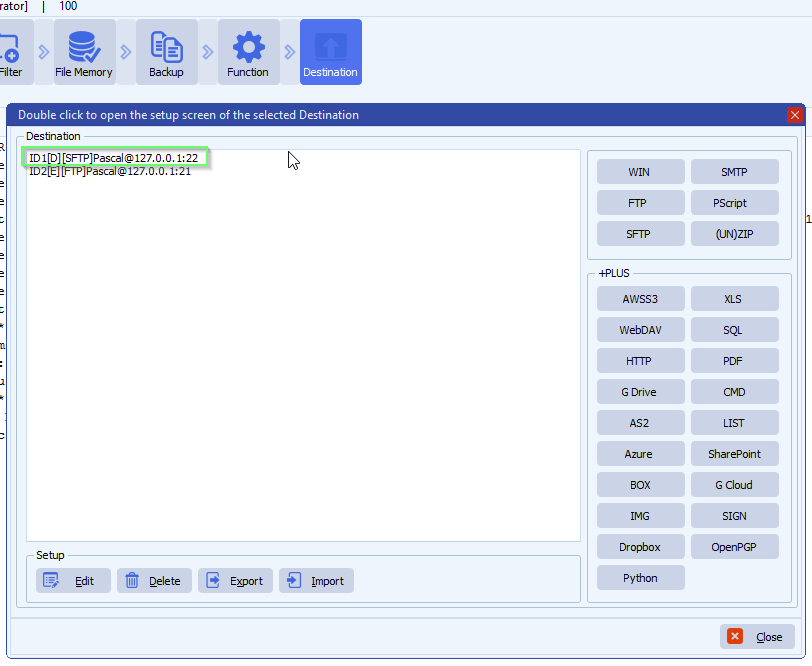This screenshot has height=666, width=812.
Task: Open the Backup step icon
Action: coord(166,52)
